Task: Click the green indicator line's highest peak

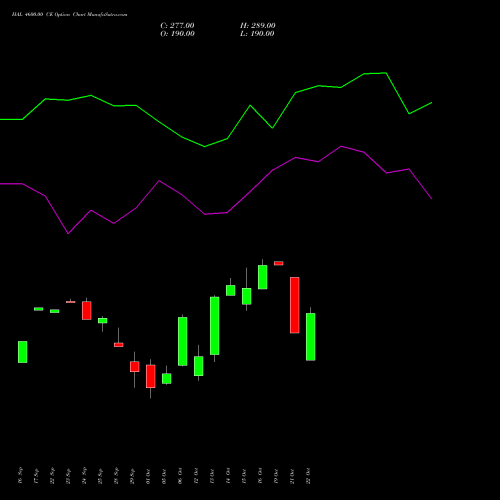Action: (x=386, y=73)
